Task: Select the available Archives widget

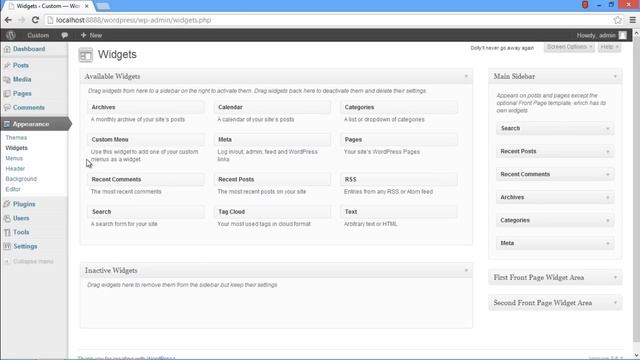Action: (x=146, y=107)
